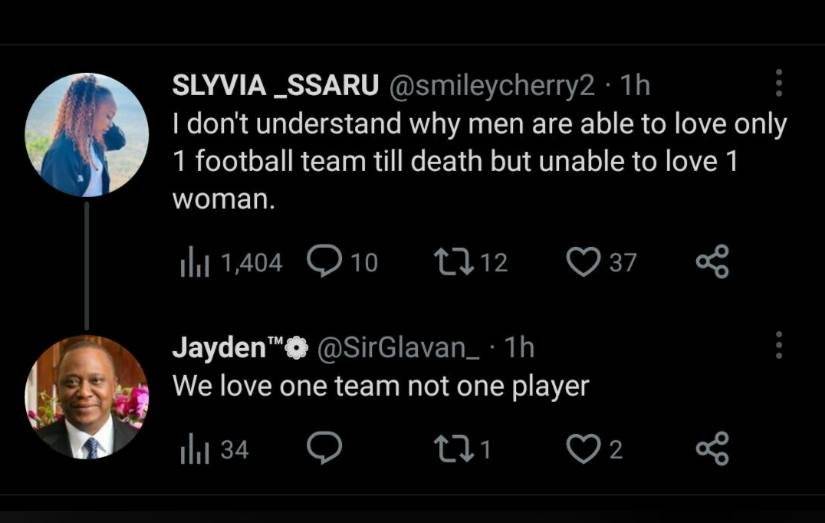Go to the @SirGlavan_ handle
Viewport: 825px width, 523px height.
398,347
